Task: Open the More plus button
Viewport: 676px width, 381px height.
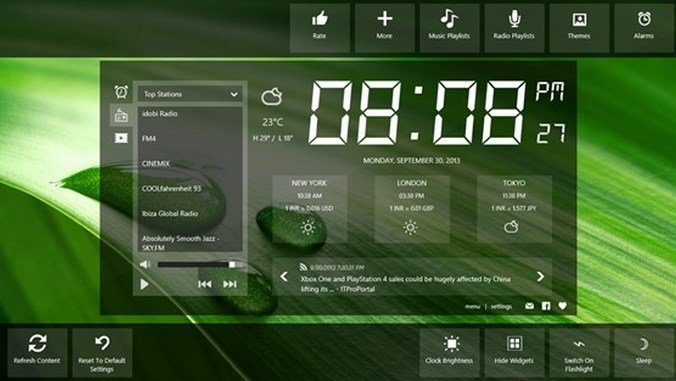Action: coord(385,28)
